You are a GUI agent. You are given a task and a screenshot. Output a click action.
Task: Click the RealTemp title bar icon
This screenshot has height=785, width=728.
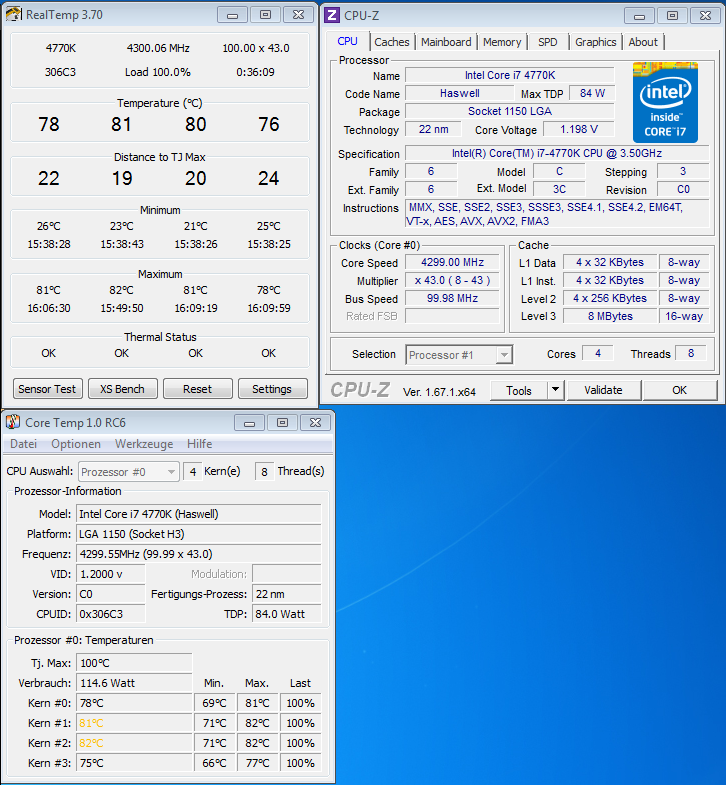[14, 14]
